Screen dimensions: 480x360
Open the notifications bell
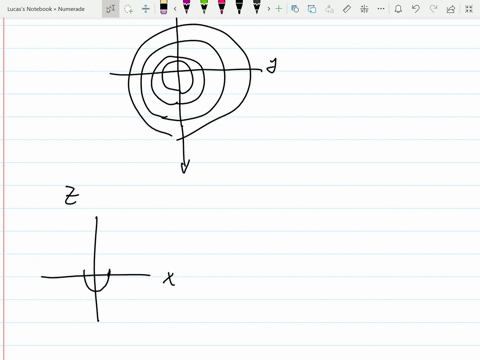[398, 9]
